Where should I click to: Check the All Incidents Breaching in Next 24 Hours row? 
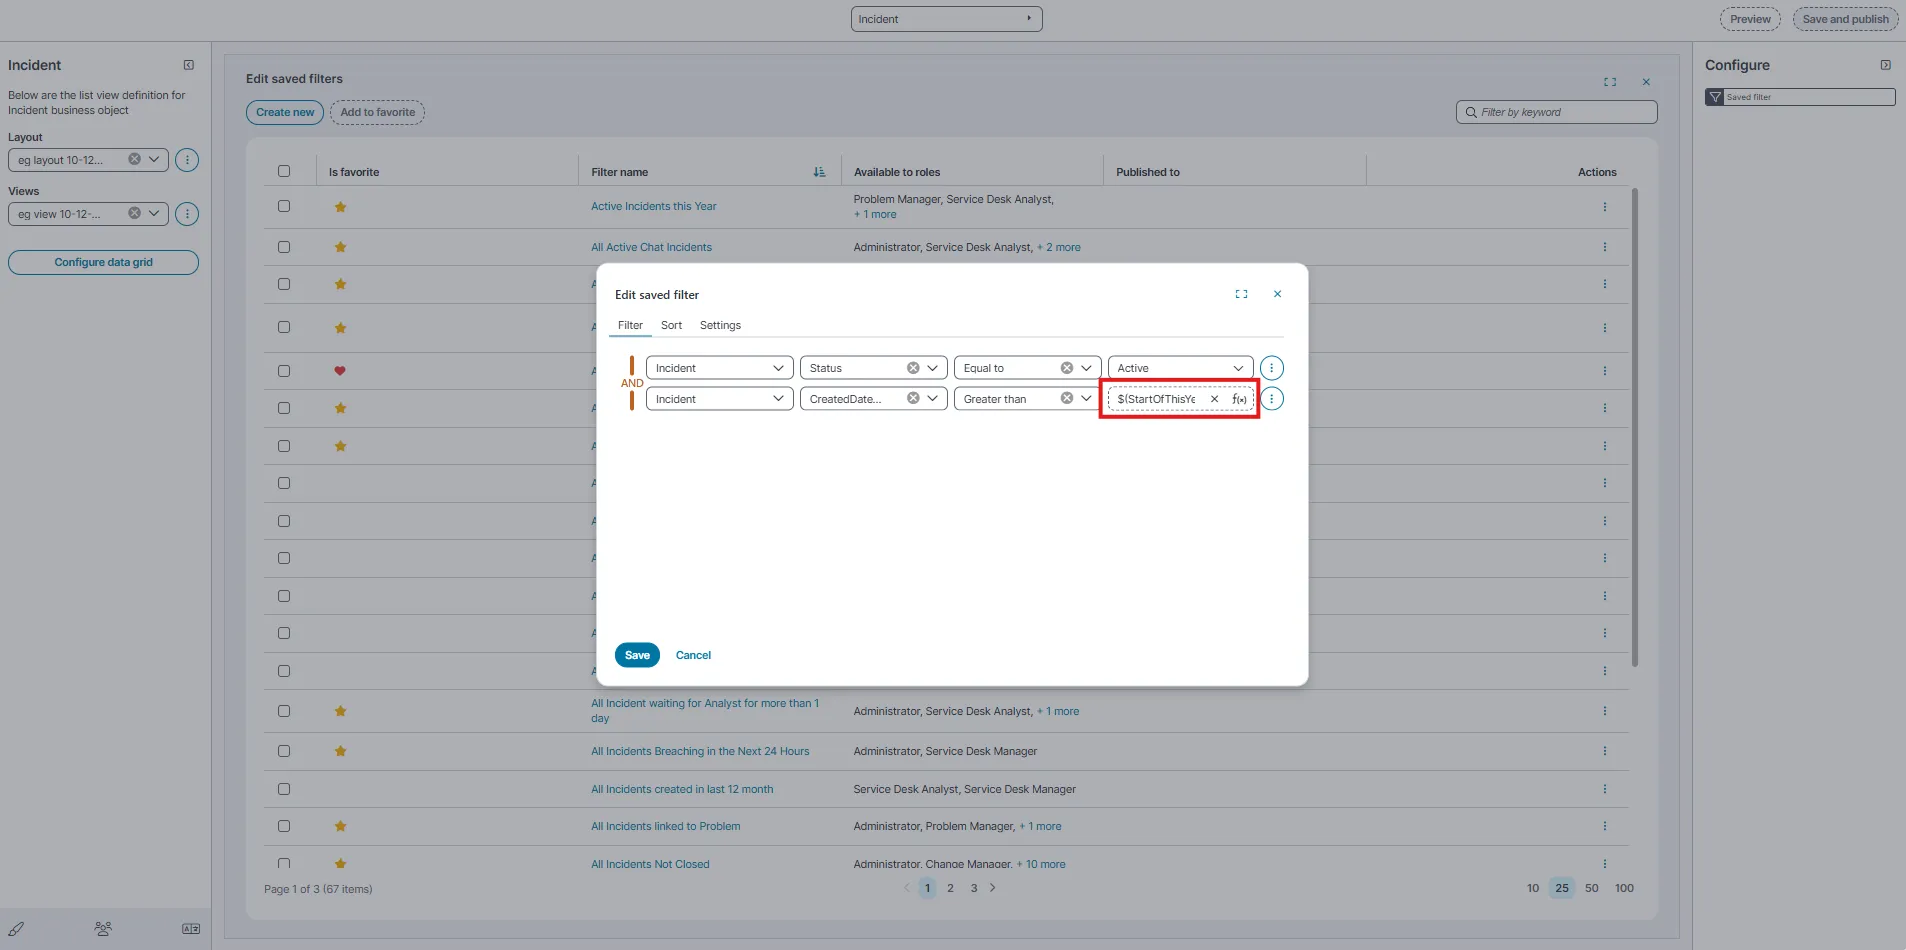pos(284,751)
